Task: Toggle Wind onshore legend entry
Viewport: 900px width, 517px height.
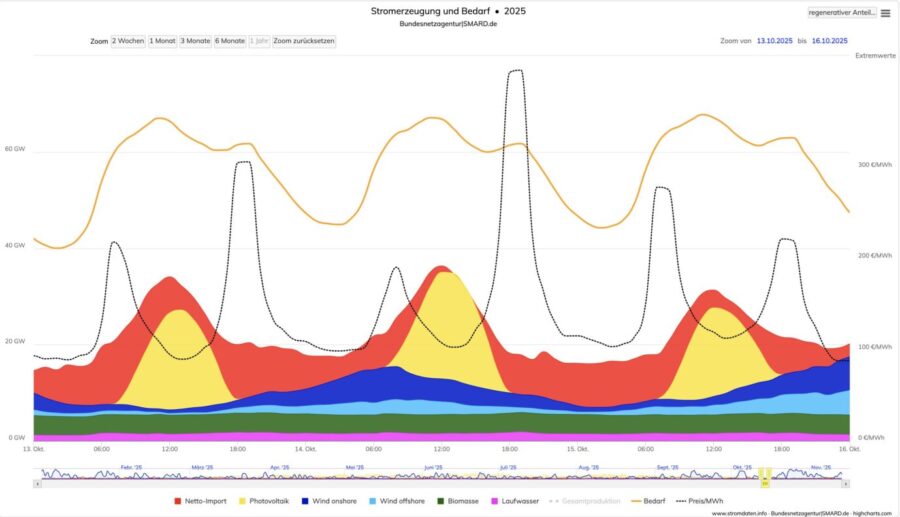Action: pyautogui.click(x=332, y=501)
